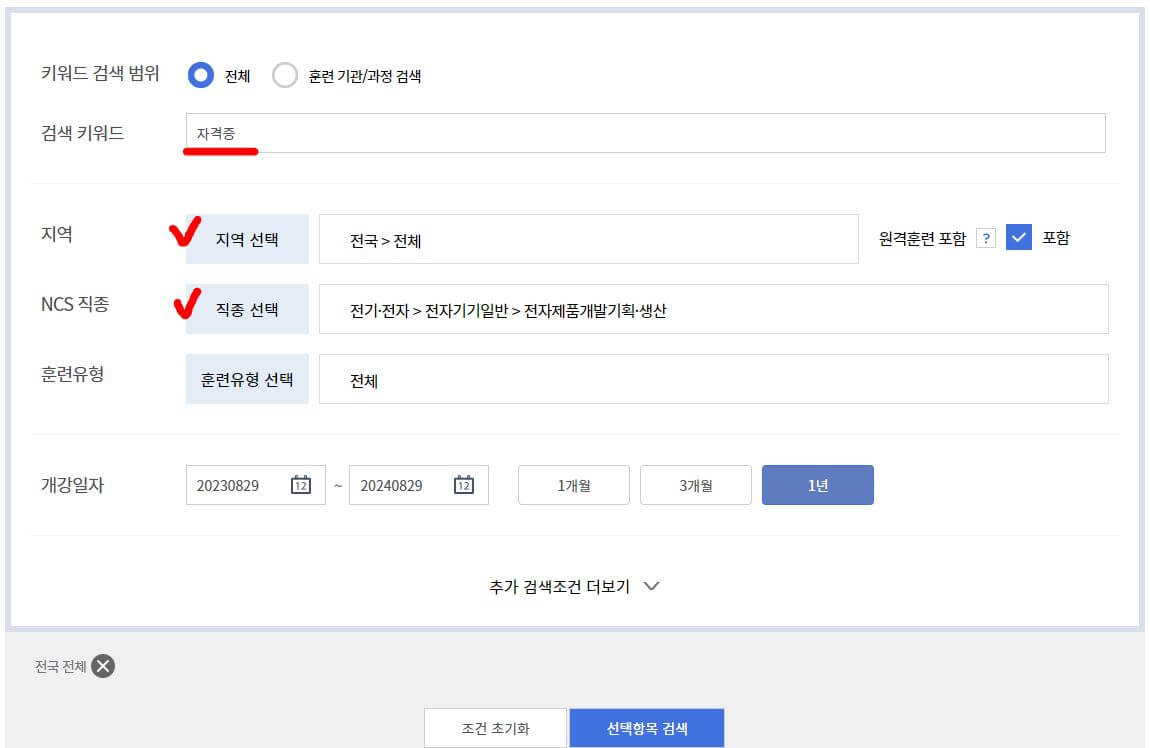Reset filters with 조건 초기화 button
Screen dimensions: 1150x748
(x=495, y=728)
